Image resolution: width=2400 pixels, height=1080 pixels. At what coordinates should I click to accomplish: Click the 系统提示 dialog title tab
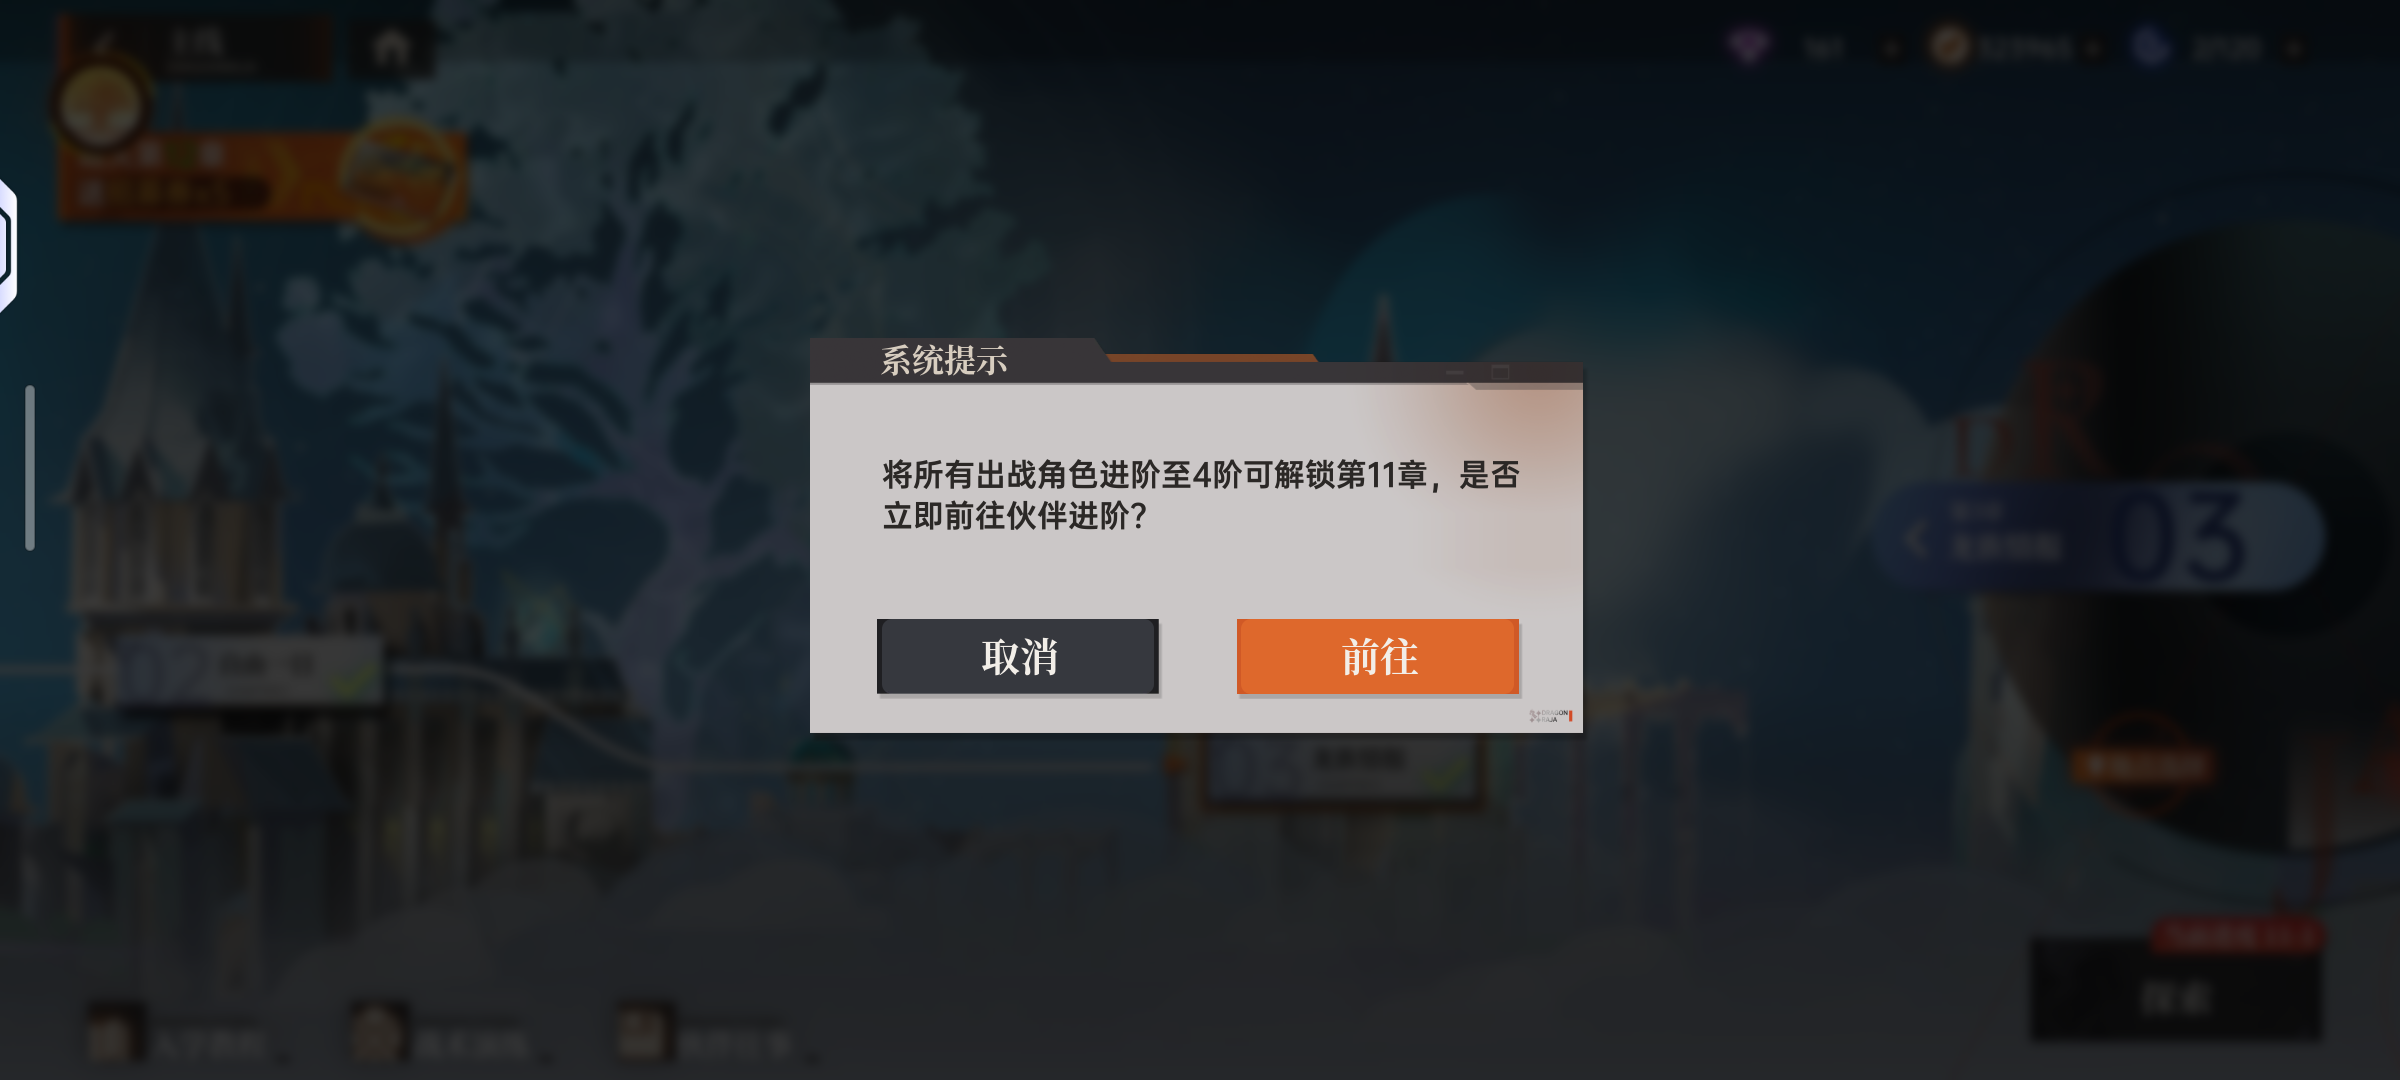tap(944, 360)
